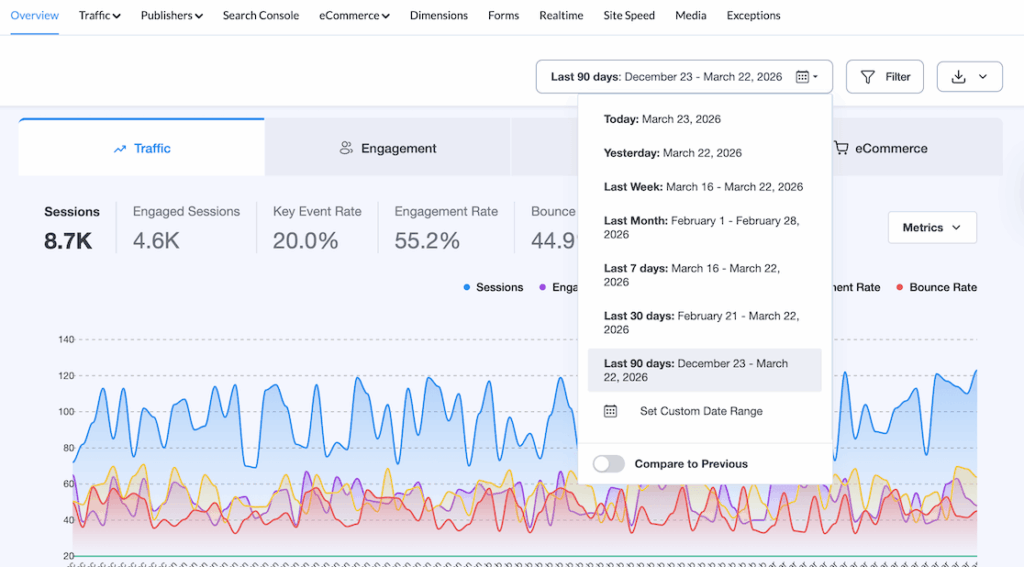This screenshot has width=1024, height=567.
Task: Select Last 30 days date range option
Action: click(701, 322)
